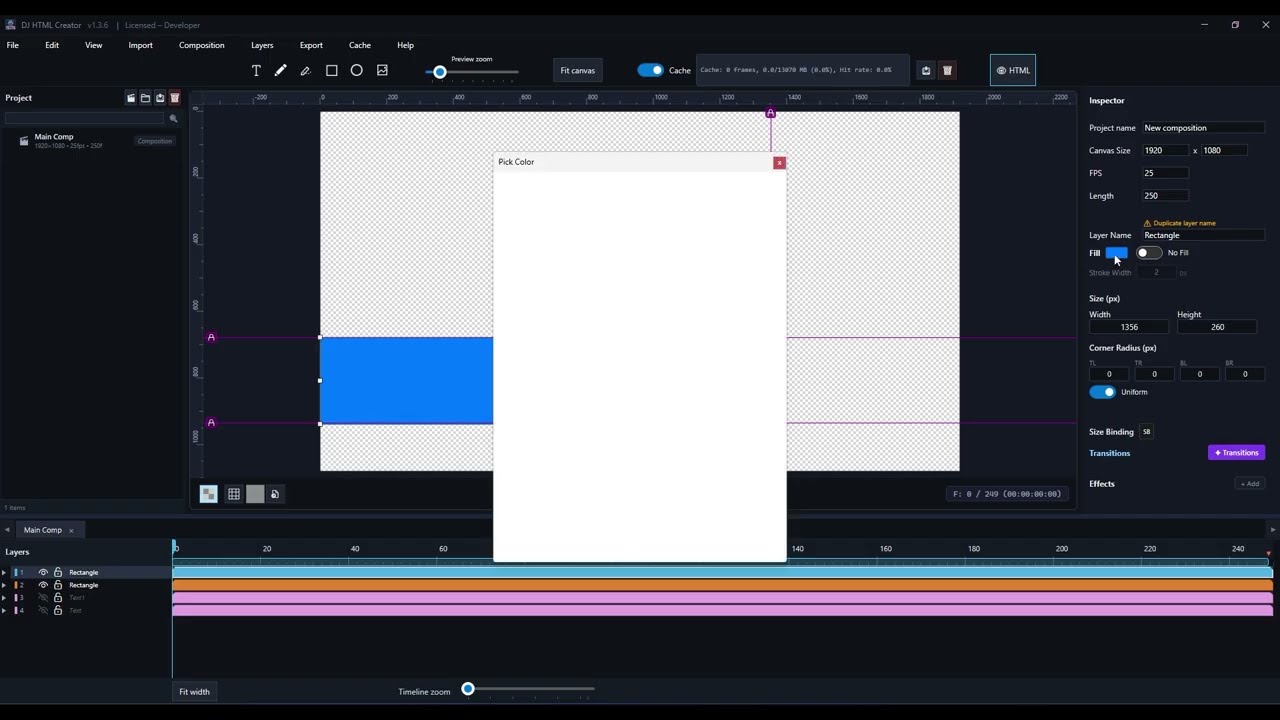Expand layer 4 Text properties
Screen dimensions: 1280x720
[4, 610]
